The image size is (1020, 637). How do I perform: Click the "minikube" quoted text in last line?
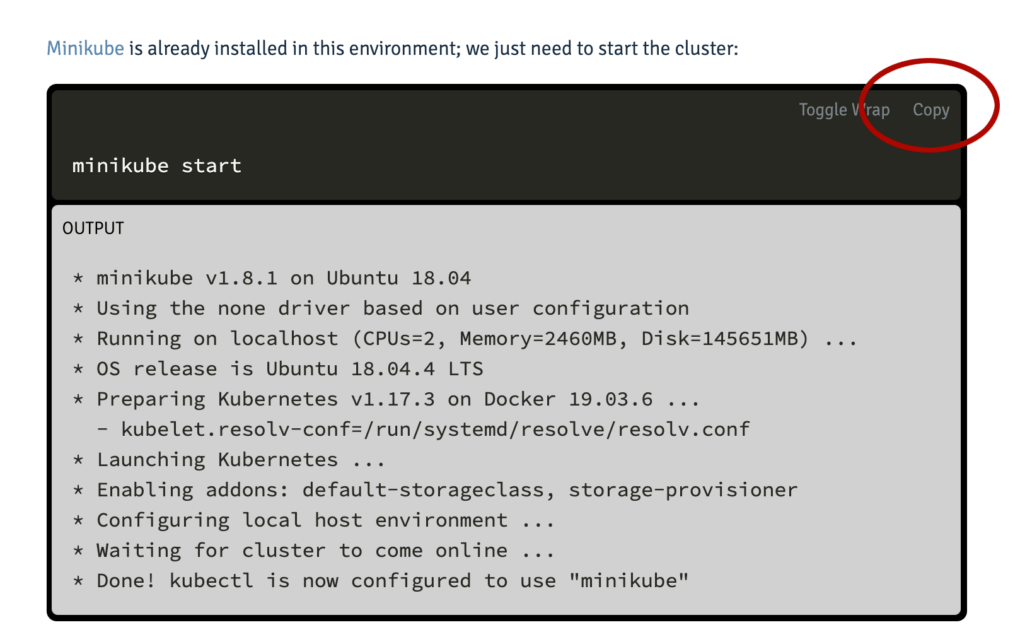[628, 580]
